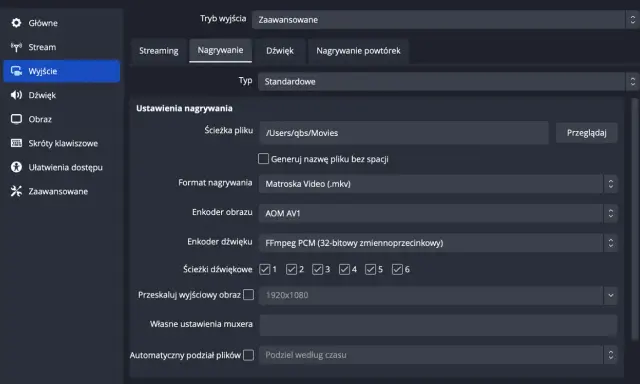Screen dimensions: 640x384
Task: Uncheck audio track 1 checkbox
Action: (264, 269)
